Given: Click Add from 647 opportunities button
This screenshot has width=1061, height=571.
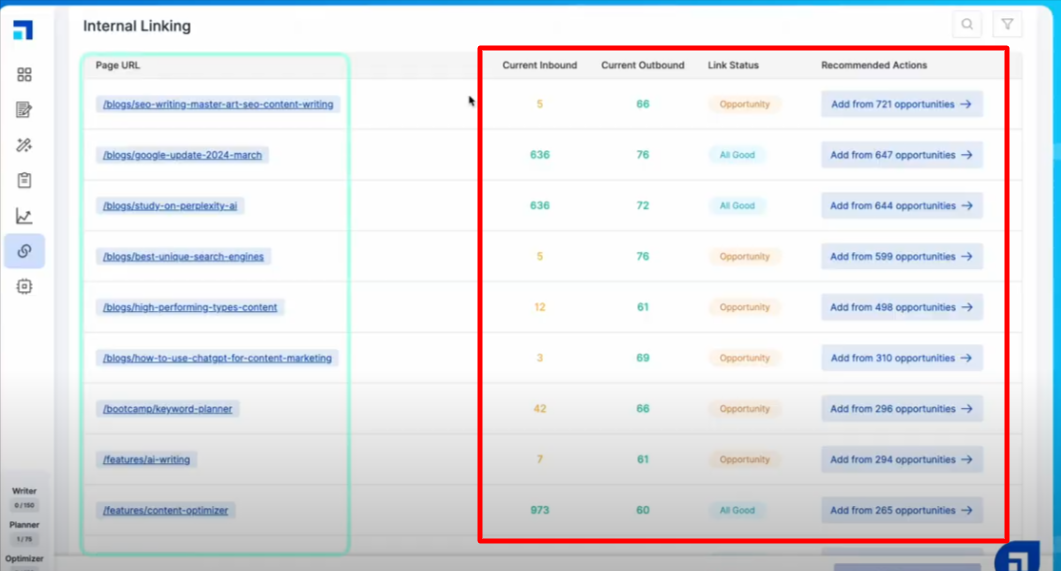Looking at the screenshot, I should (901, 155).
